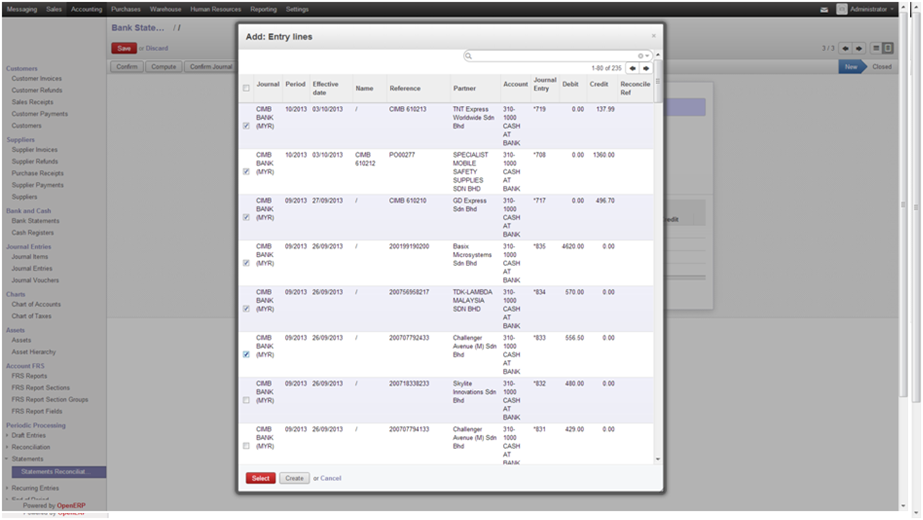Viewport: 923px width, 520px height.
Task: Check the Skylite Innovations row checkbox
Action: click(x=246, y=400)
